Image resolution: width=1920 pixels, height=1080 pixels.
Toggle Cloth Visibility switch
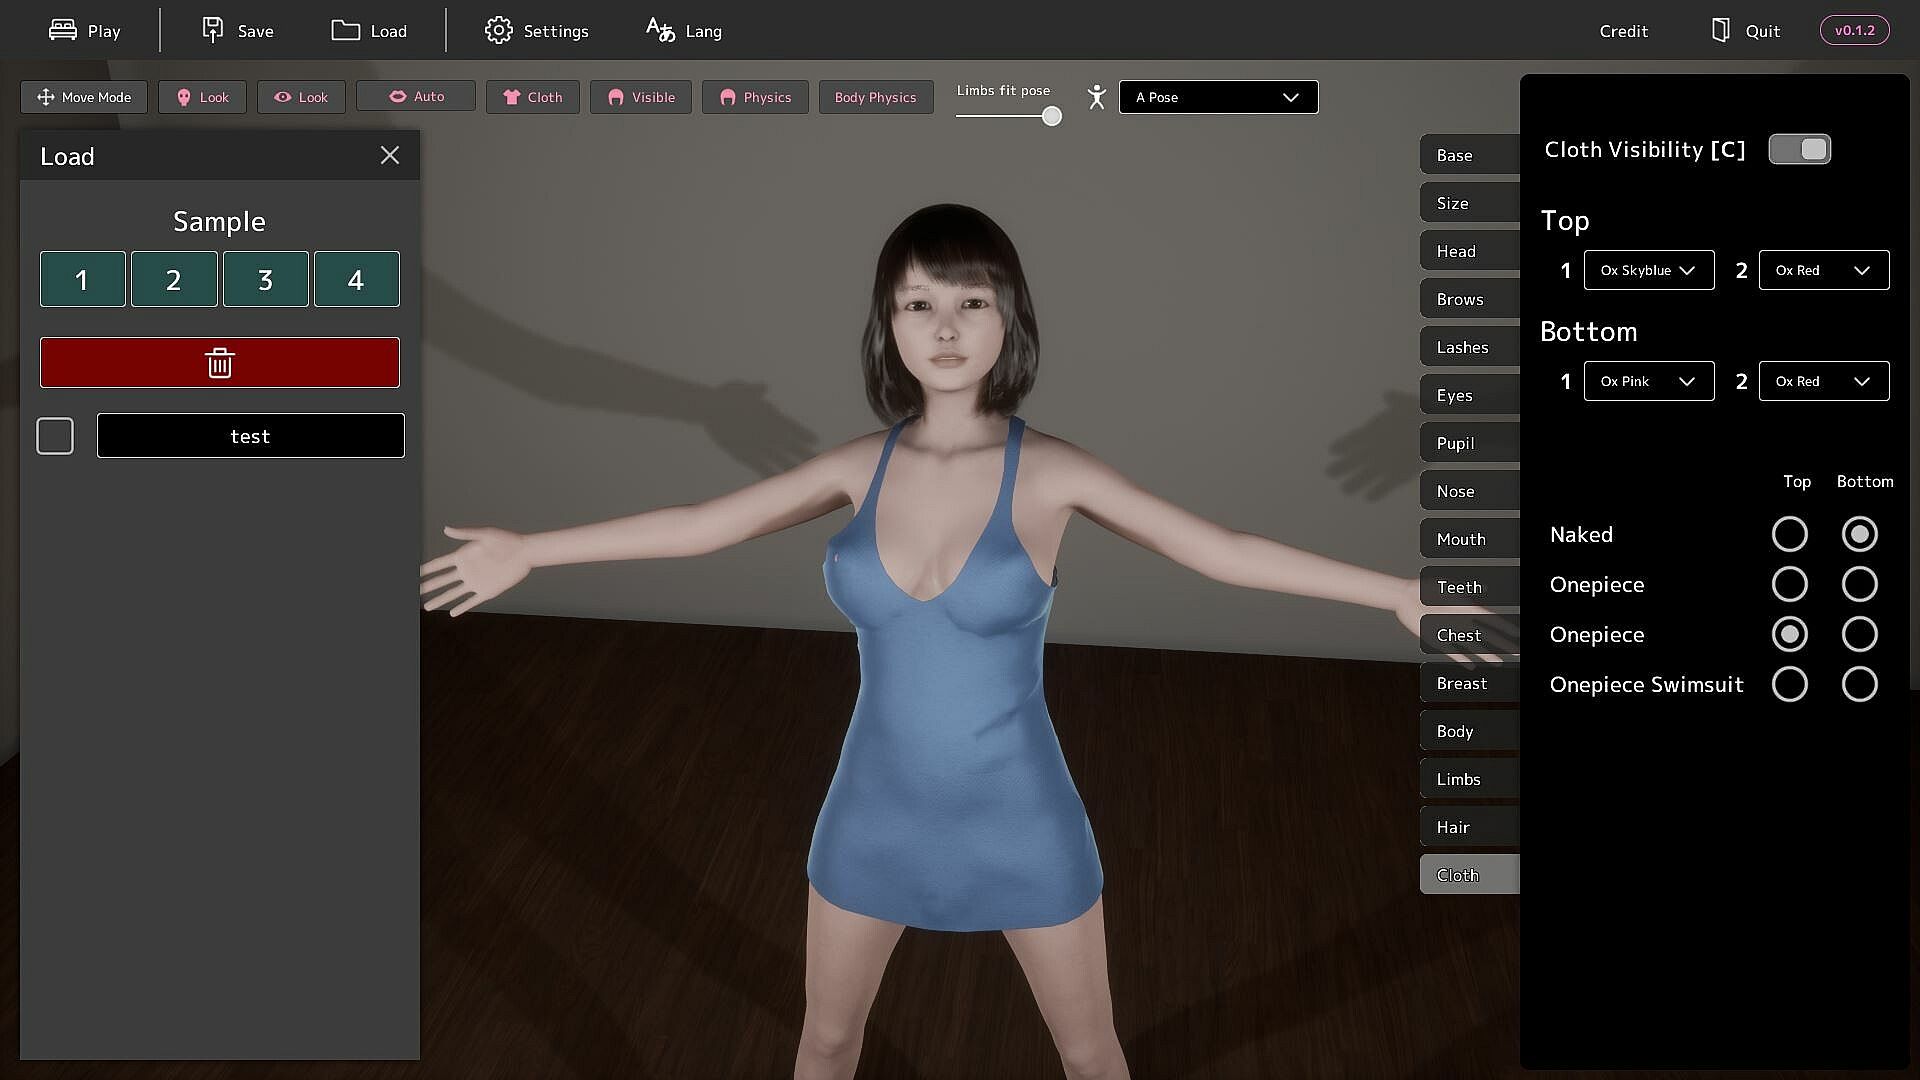(1799, 149)
